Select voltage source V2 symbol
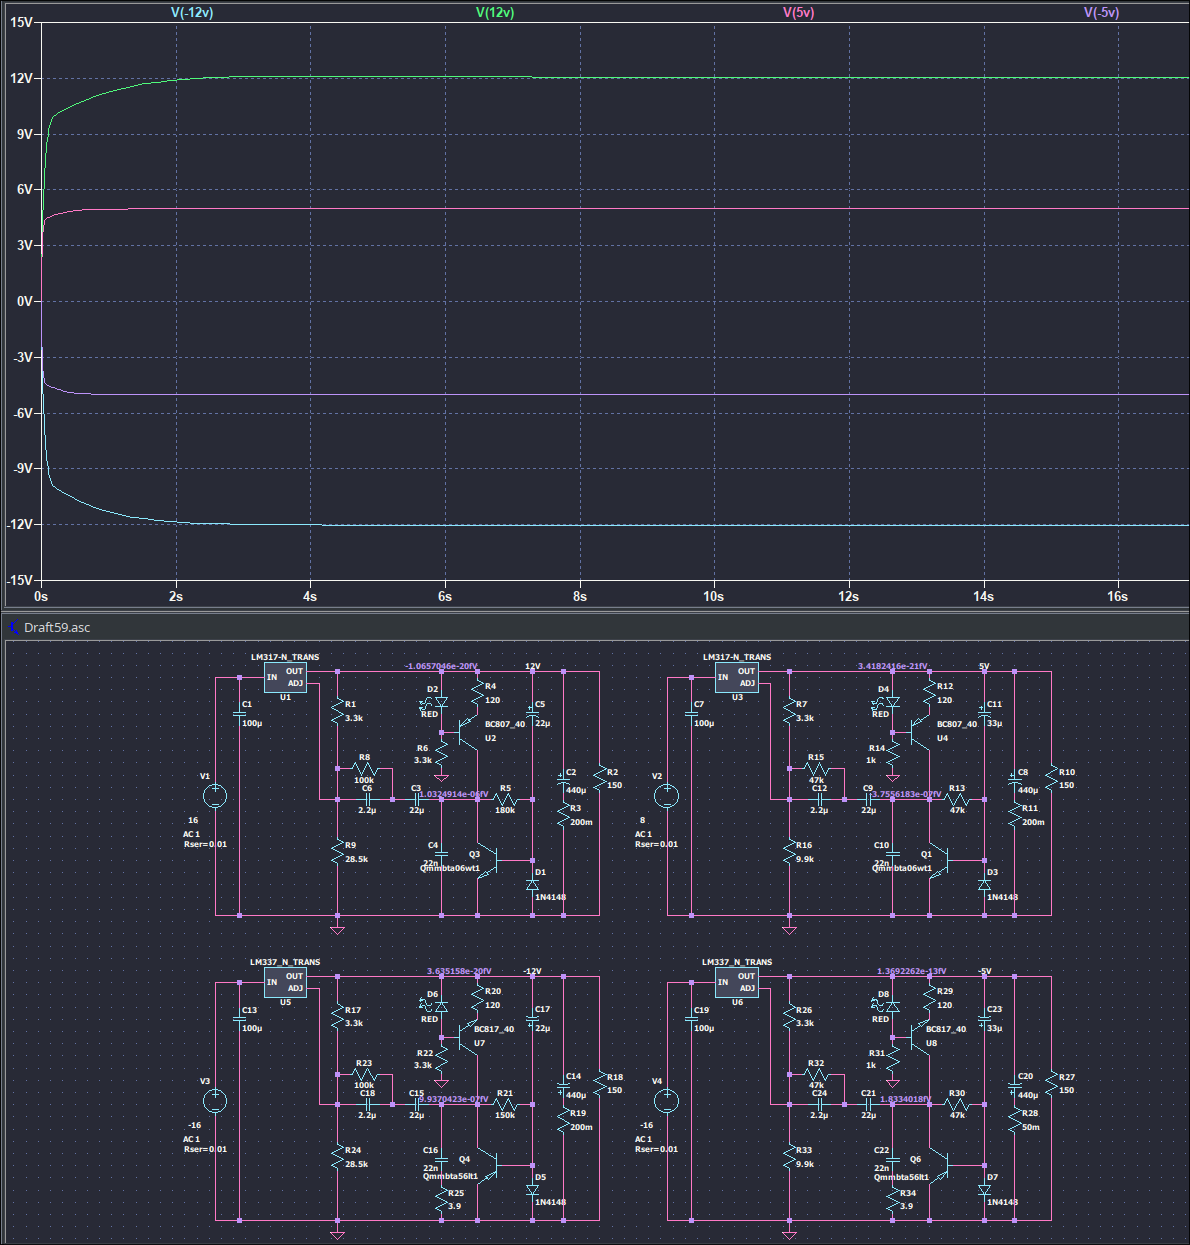The height and width of the screenshot is (1245, 1190). click(667, 796)
